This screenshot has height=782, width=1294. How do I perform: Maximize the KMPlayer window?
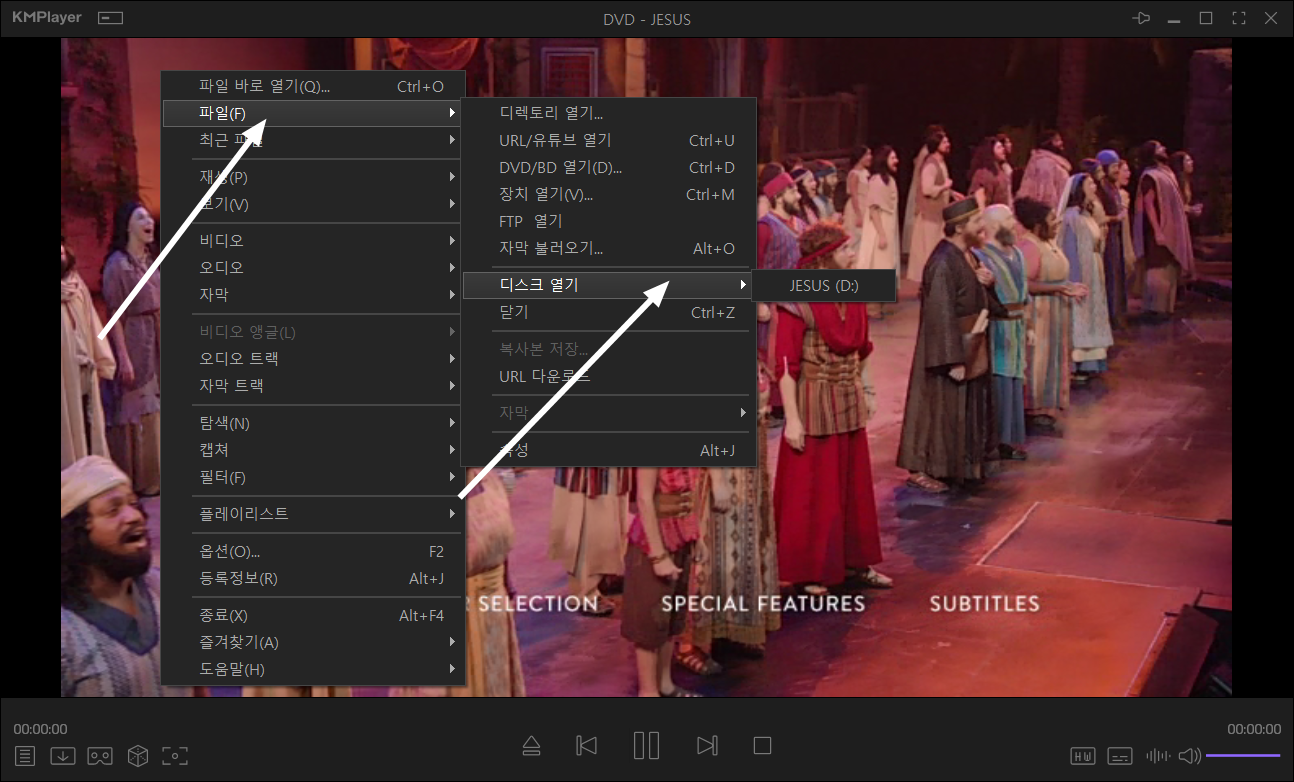click(x=1206, y=18)
